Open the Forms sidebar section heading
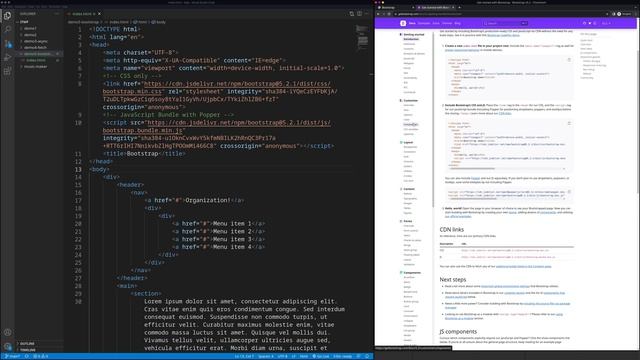640x360 pixels. pos(407,221)
